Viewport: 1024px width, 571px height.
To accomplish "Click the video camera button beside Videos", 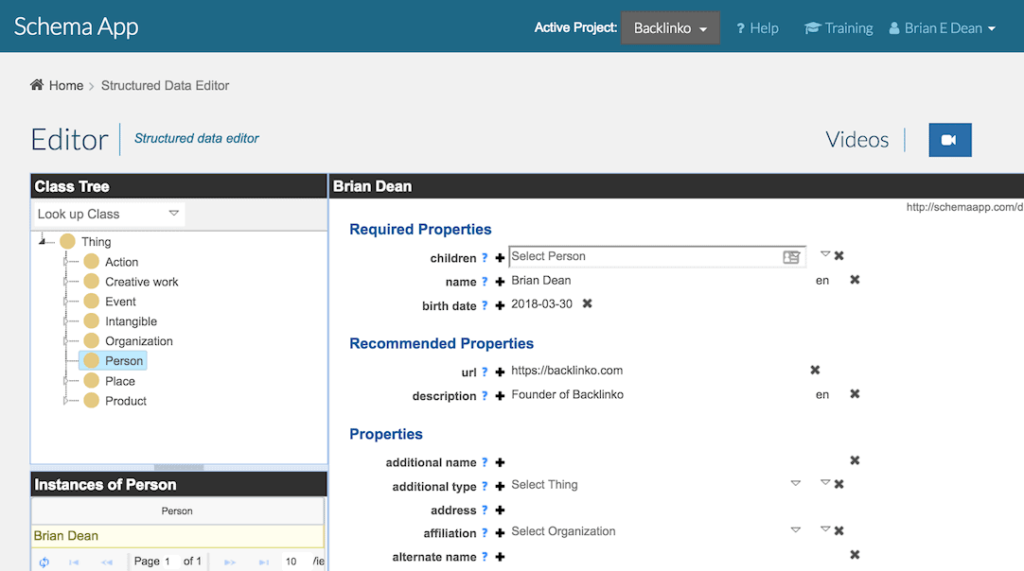I will click(950, 140).
